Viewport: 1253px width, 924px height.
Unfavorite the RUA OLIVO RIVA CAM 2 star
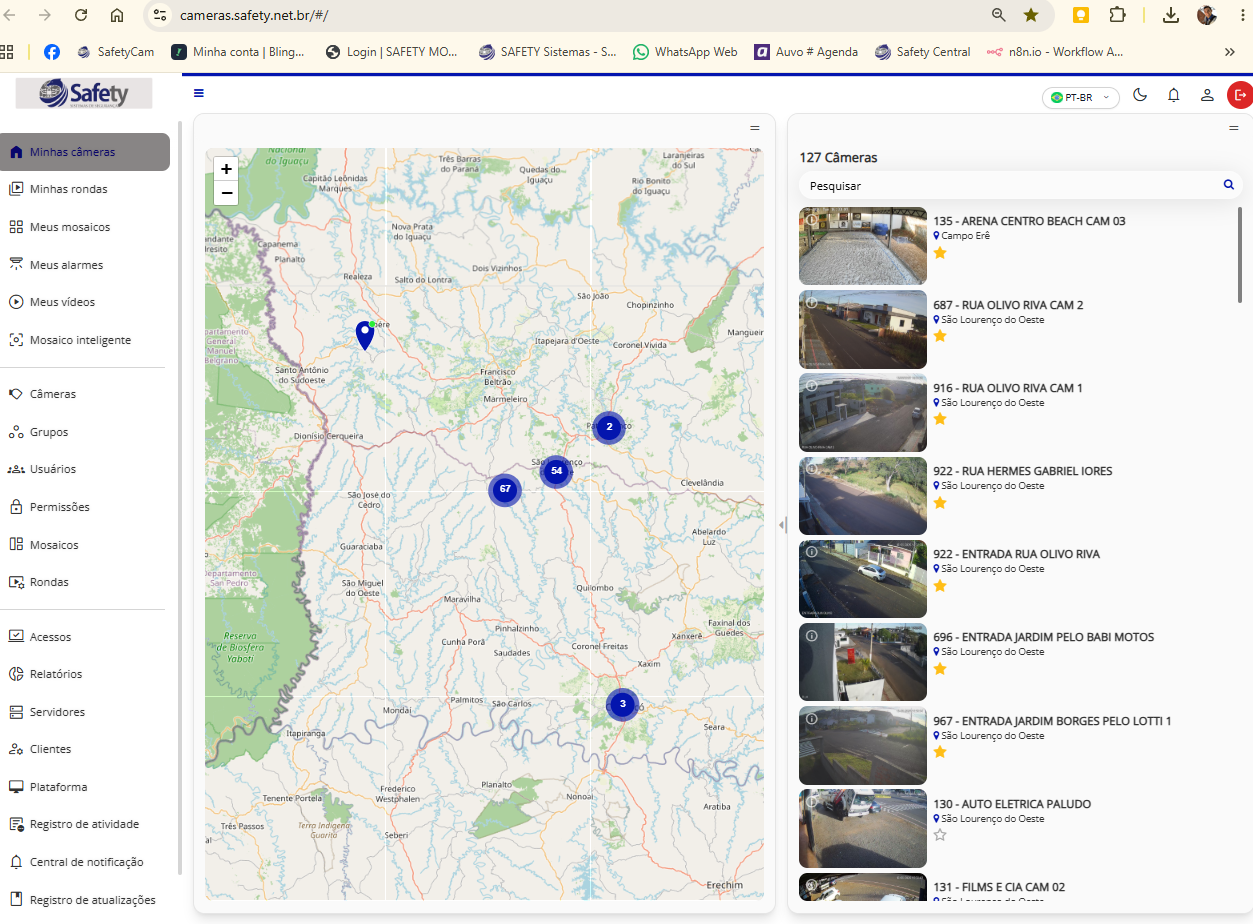pos(940,336)
